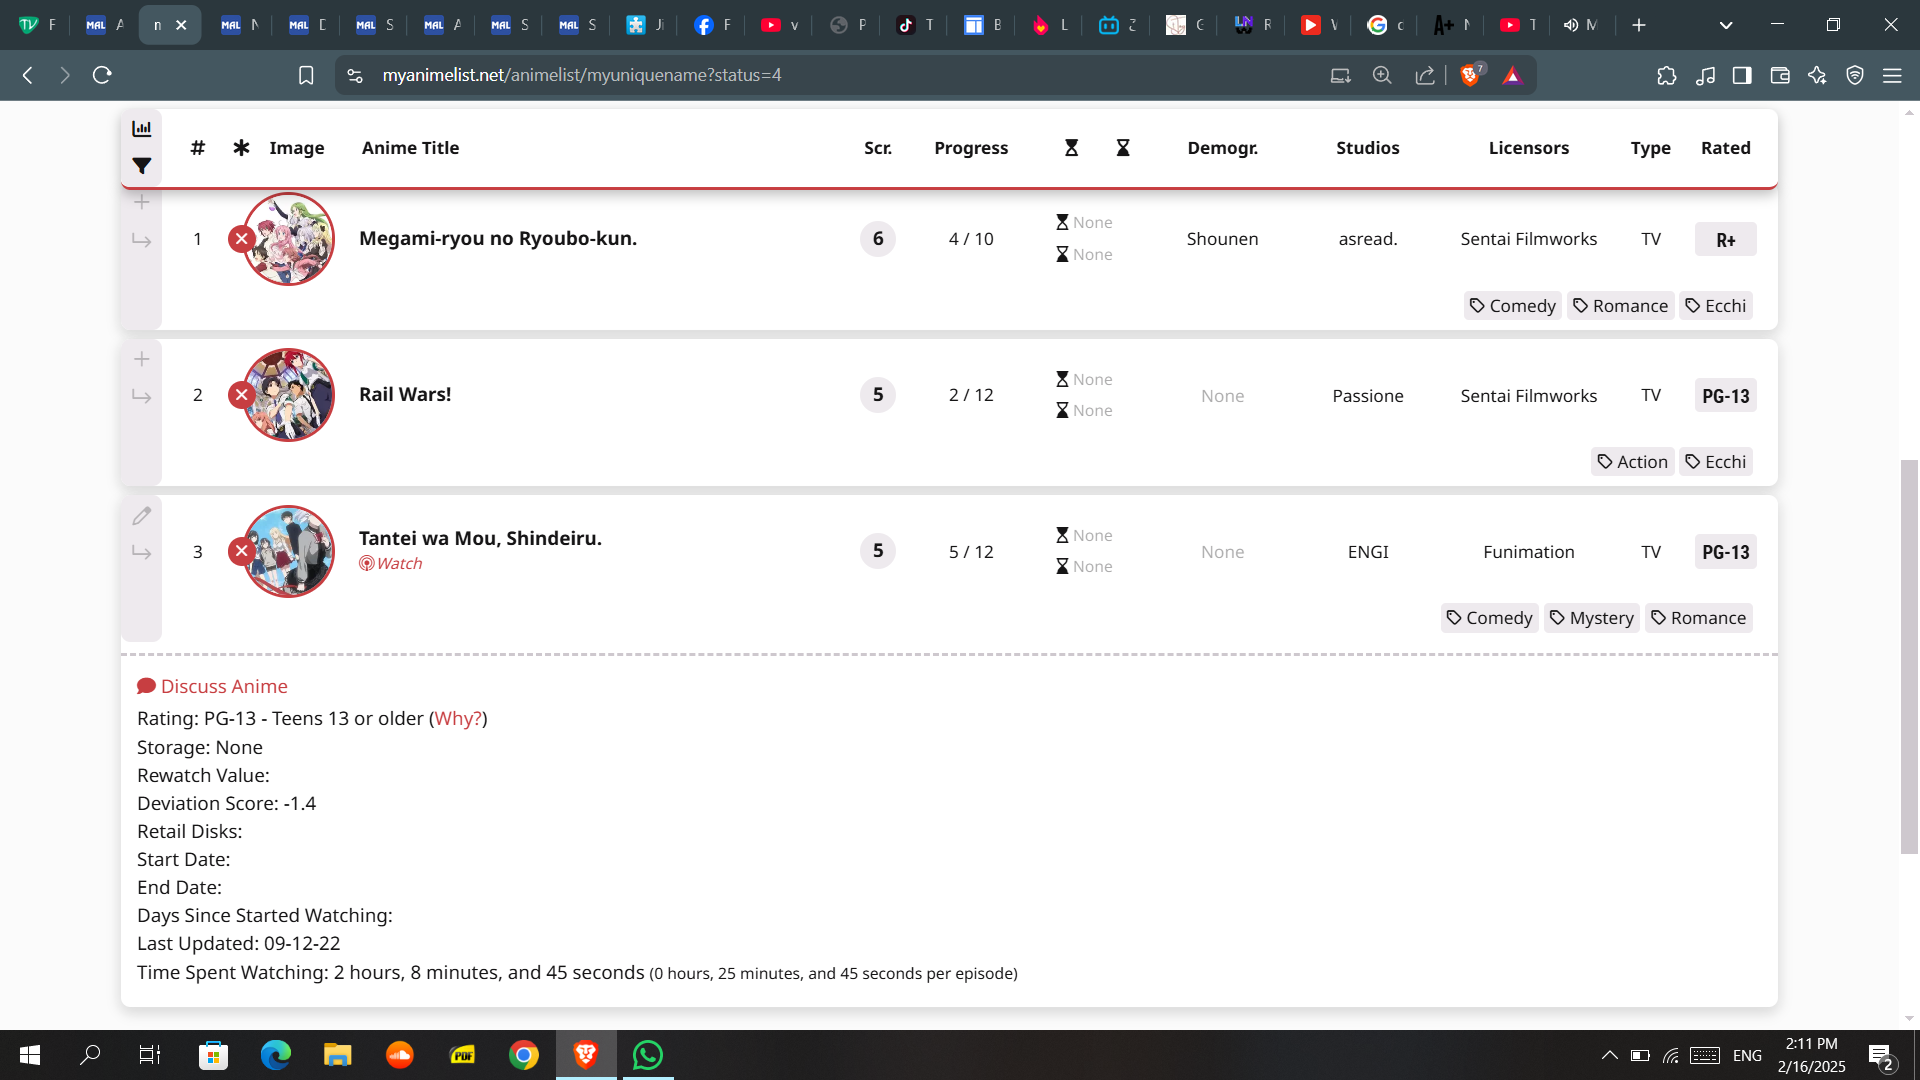Screen dimensions: 1920x1080
Task: Click the Action tag in Rail Wars! row
Action: (1632, 461)
